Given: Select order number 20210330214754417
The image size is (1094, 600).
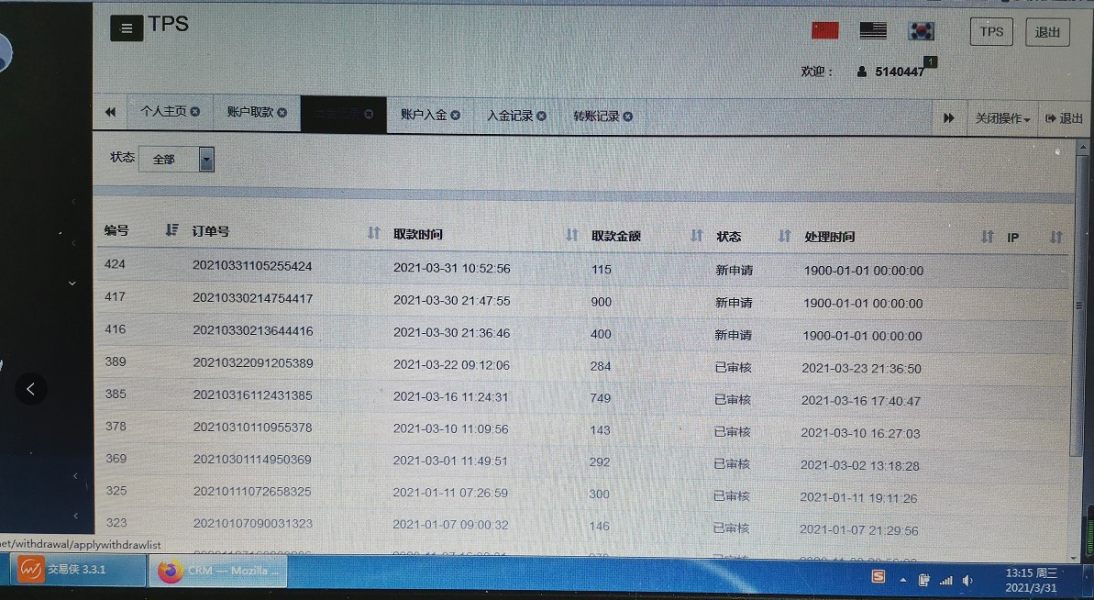Looking at the screenshot, I should coord(253,298).
